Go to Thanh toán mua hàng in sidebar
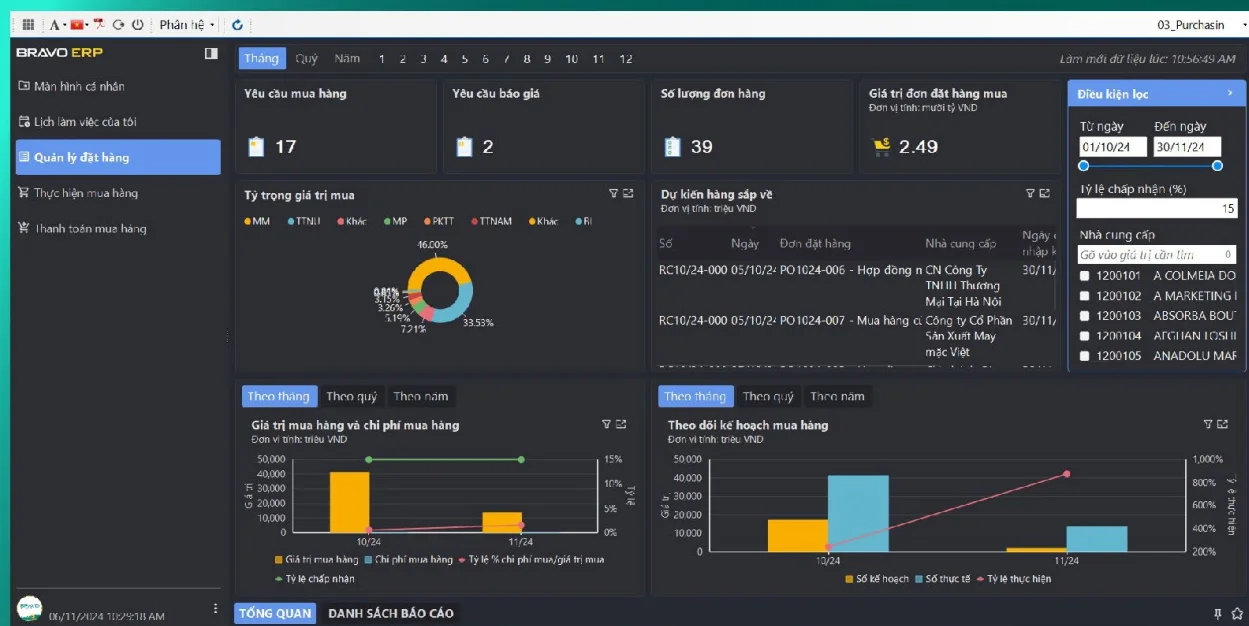The height and width of the screenshot is (626, 1249). (x=90, y=229)
